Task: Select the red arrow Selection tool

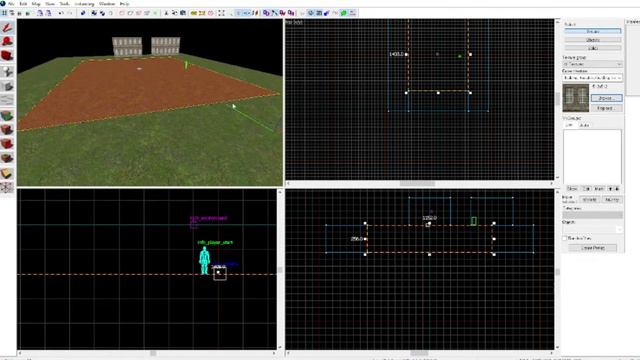Action: click(x=7, y=28)
